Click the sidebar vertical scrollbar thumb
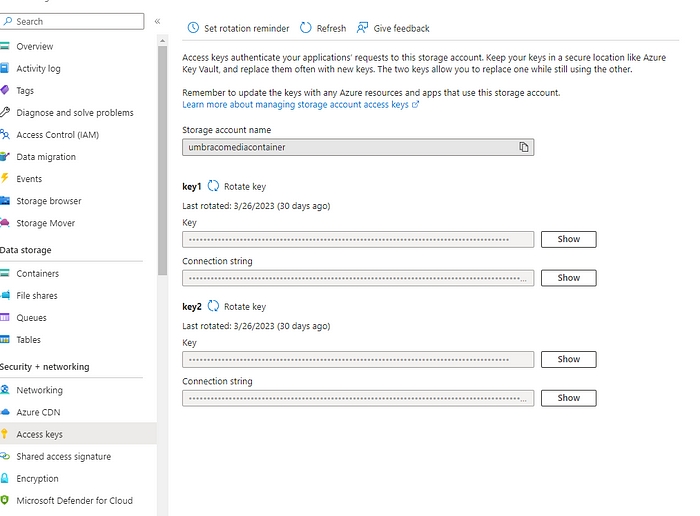 pyautogui.click(x=162, y=161)
